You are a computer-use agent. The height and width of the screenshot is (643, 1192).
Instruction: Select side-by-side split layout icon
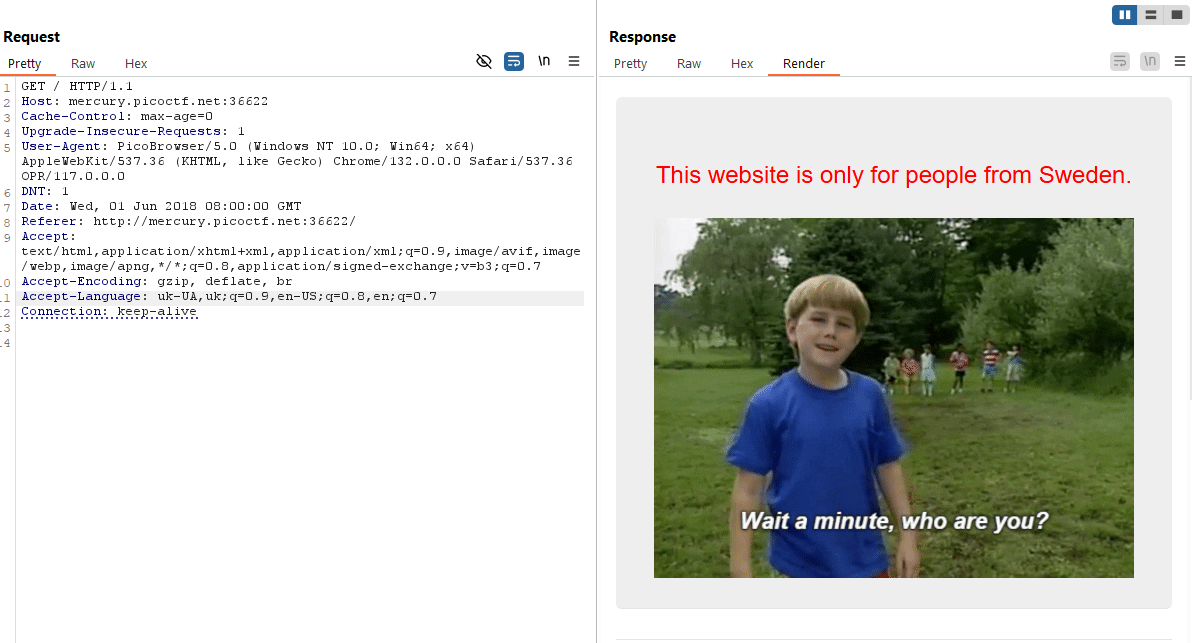pos(1125,15)
